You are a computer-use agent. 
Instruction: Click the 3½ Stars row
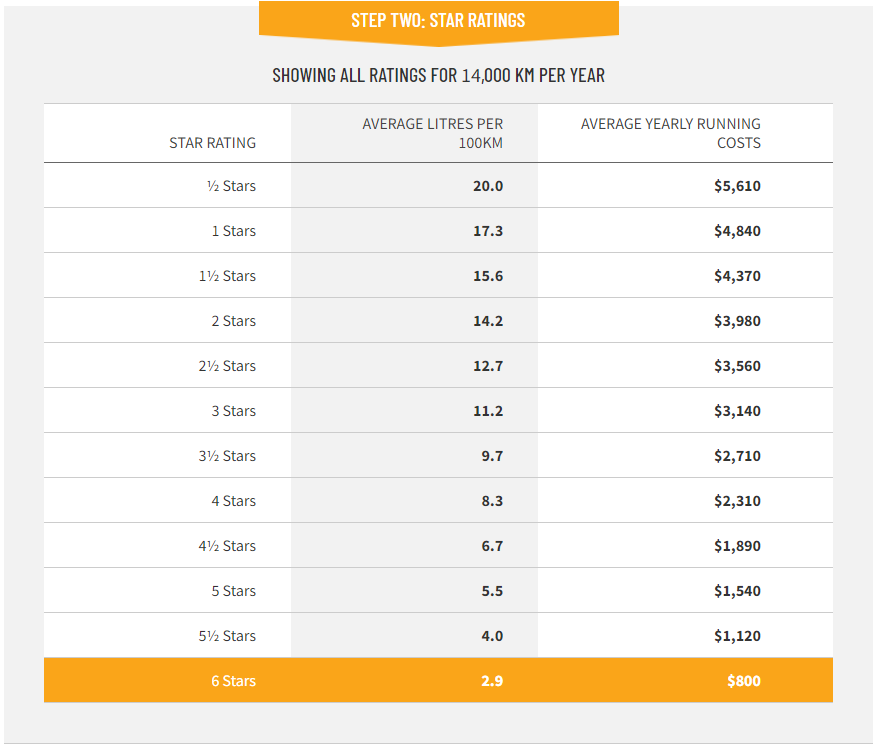(438, 455)
